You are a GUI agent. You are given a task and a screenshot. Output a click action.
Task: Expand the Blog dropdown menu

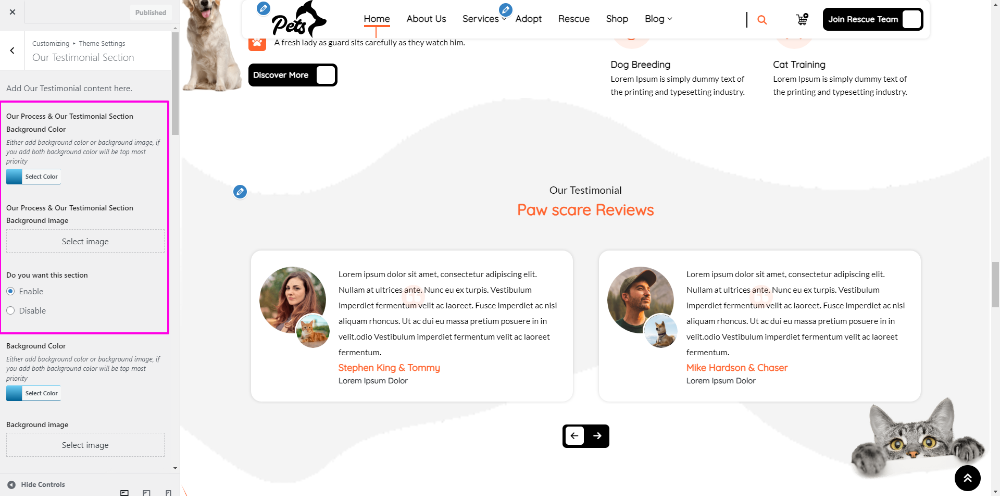[x=658, y=19]
